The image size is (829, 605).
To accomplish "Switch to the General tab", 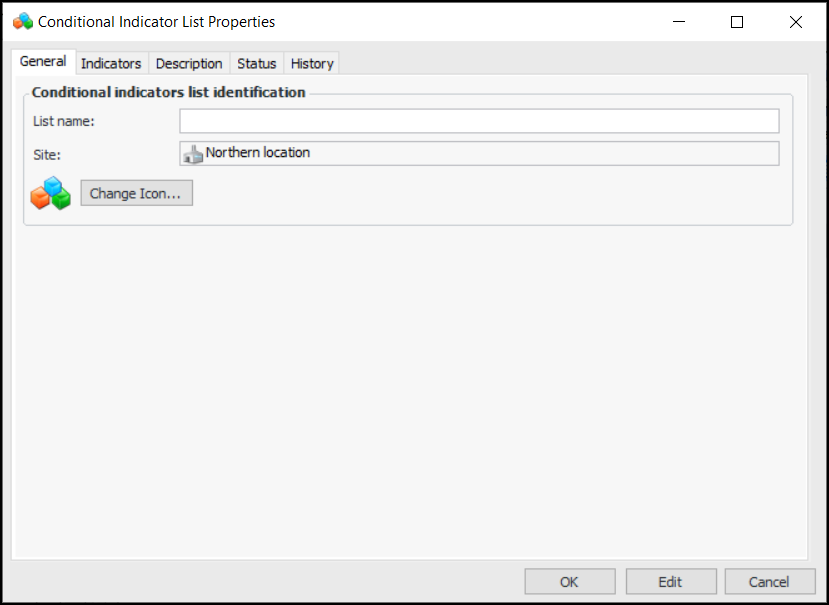I will (x=43, y=62).
